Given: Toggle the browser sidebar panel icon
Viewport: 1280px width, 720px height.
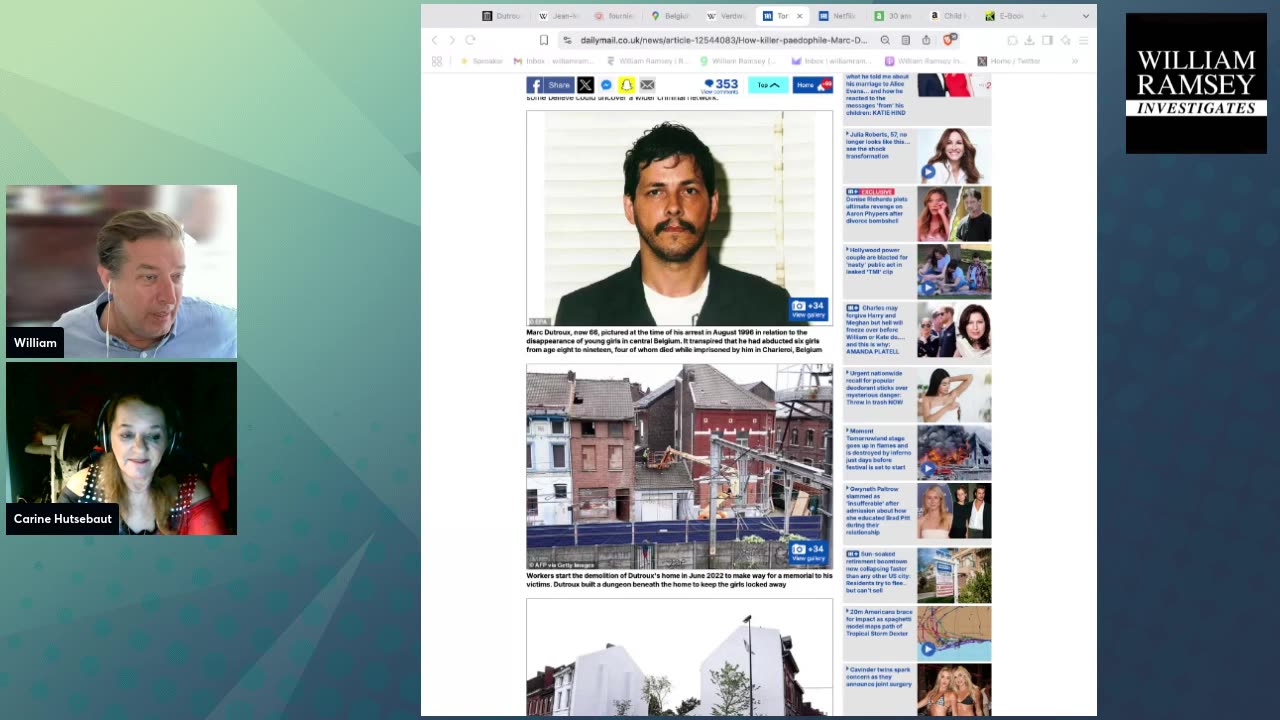Looking at the screenshot, I should (x=1047, y=40).
